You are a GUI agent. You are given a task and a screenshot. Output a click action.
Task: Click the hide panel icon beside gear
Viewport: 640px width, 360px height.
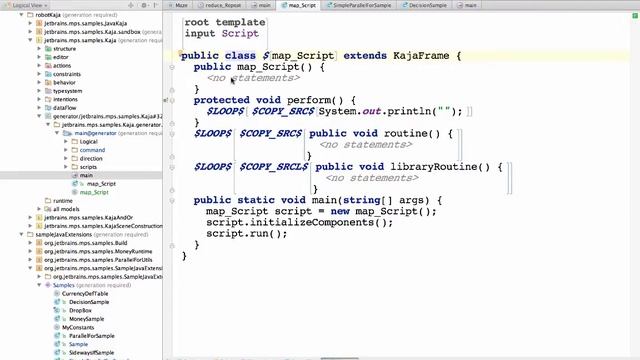(156, 5)
